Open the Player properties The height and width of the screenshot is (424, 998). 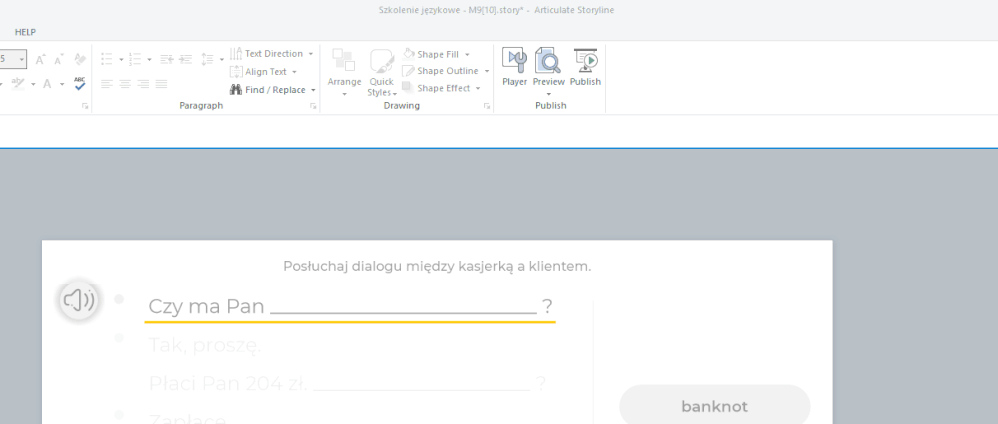tap(514, 67)
